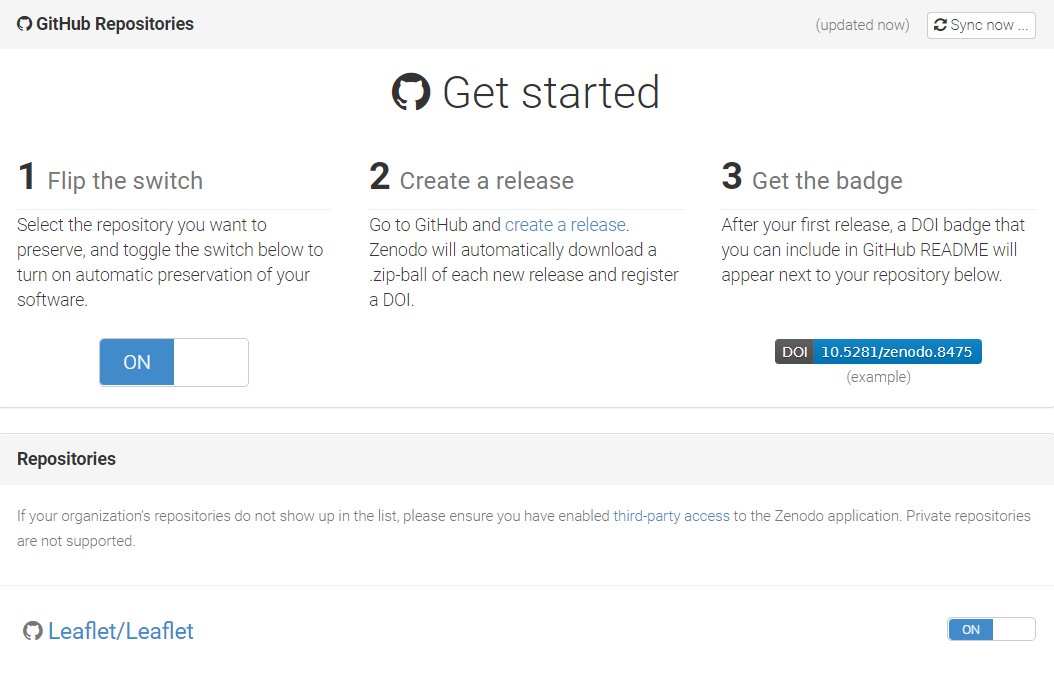Select the Repositories section header
The image size is (1054, 674).
click(x=66, y=458)
